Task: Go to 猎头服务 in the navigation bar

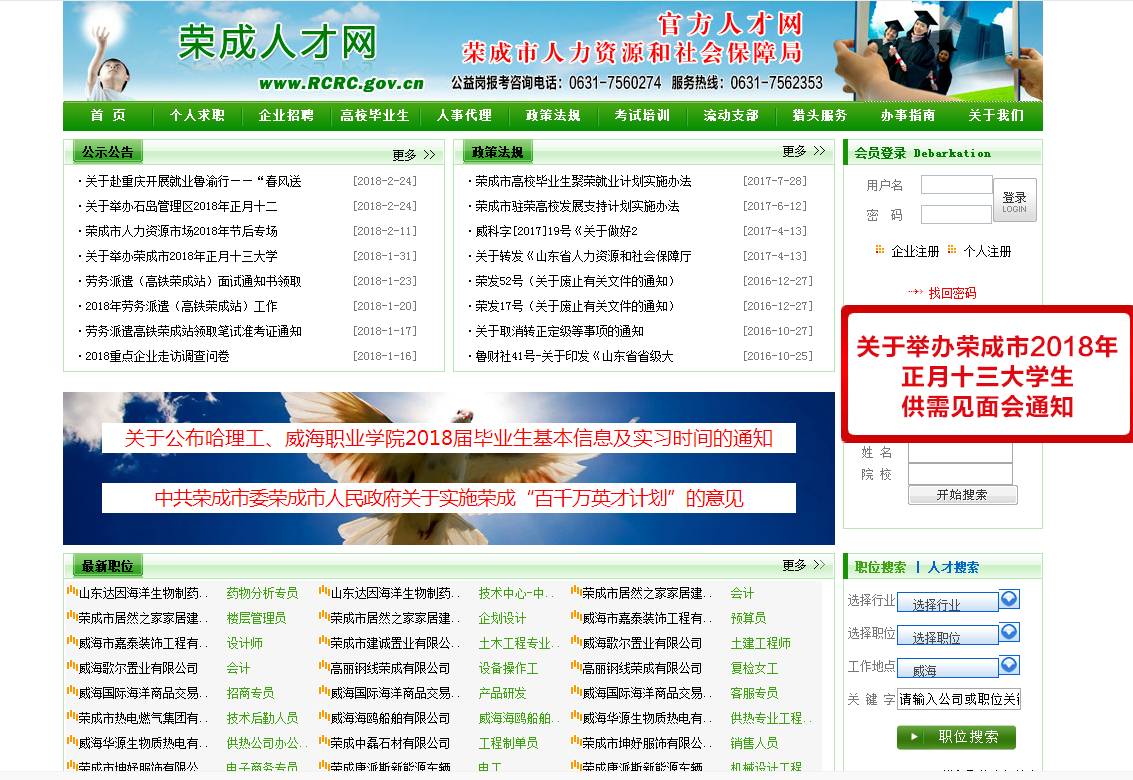Action: click(x=820, y=116)
